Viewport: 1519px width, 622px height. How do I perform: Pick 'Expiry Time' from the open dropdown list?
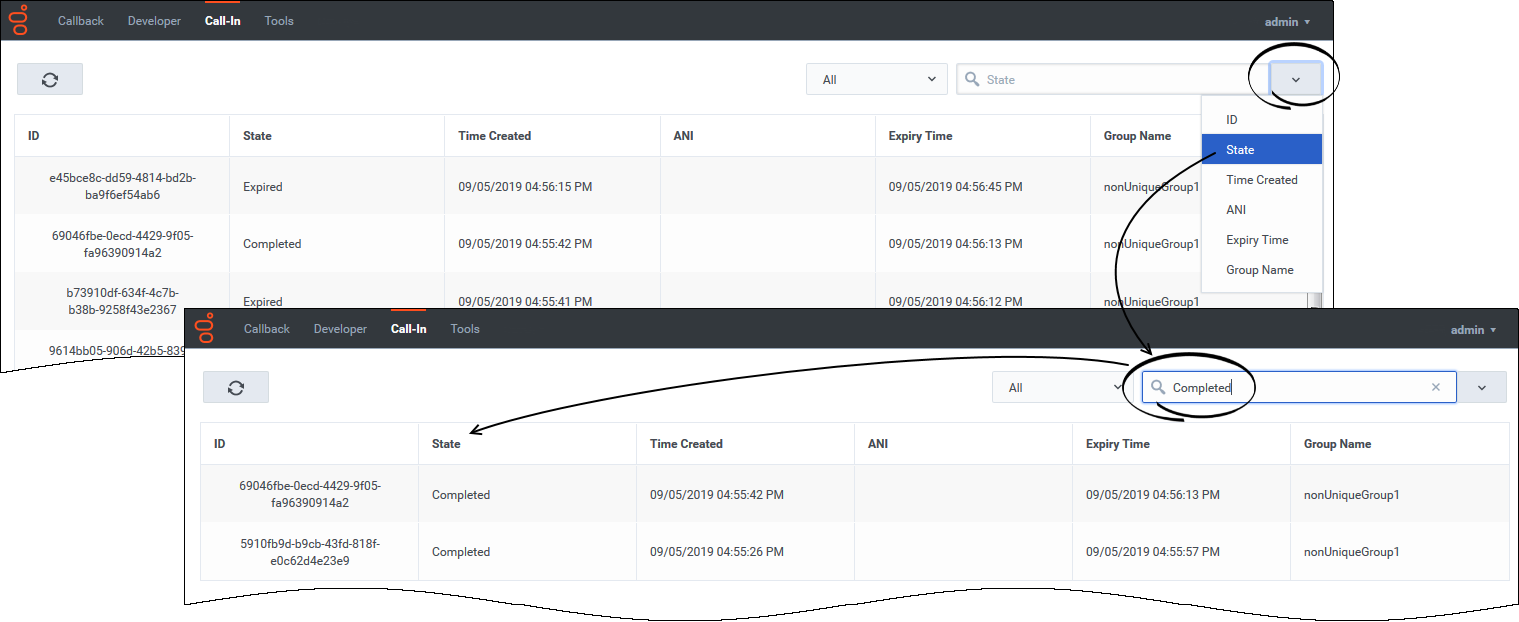pyautogui.click(x=1257, y=240)
